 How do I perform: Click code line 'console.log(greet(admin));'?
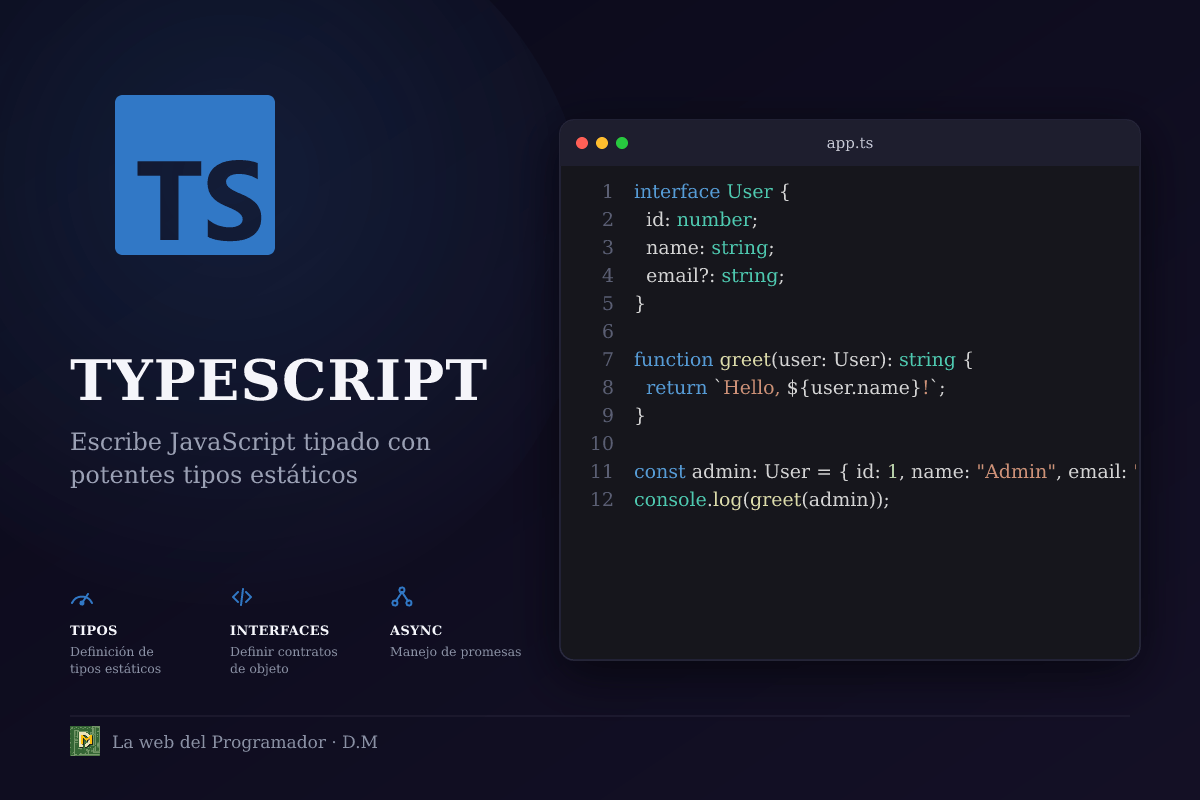762,499
